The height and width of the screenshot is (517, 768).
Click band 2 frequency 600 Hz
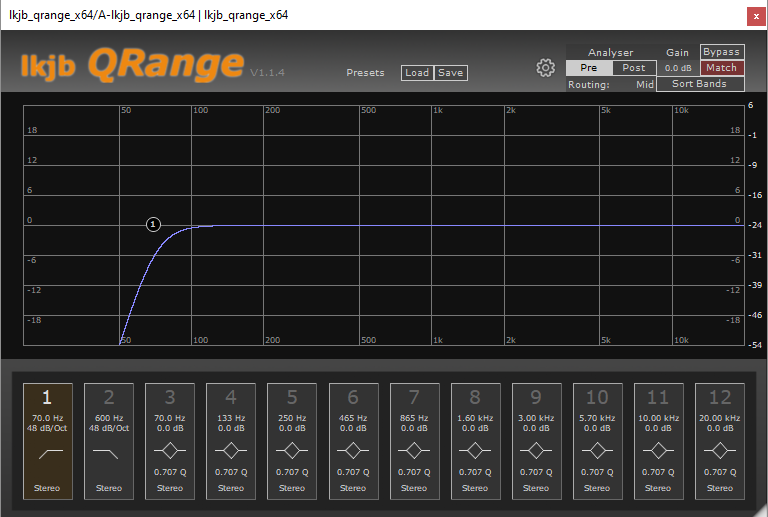(109, 418)
